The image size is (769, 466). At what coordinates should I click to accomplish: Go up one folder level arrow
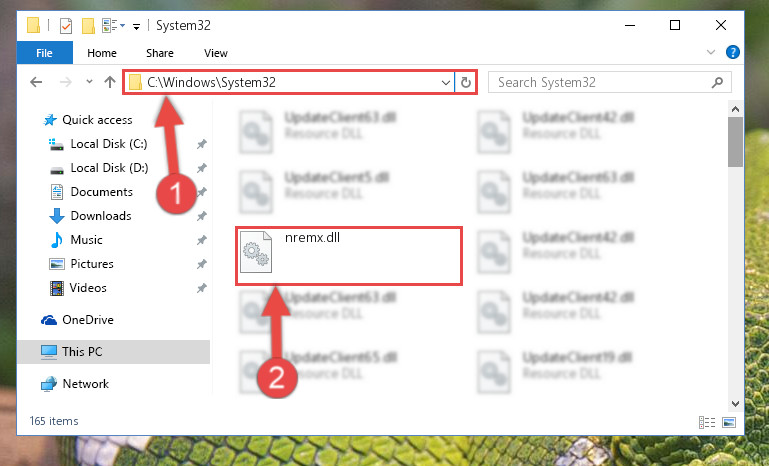(110, 82)
